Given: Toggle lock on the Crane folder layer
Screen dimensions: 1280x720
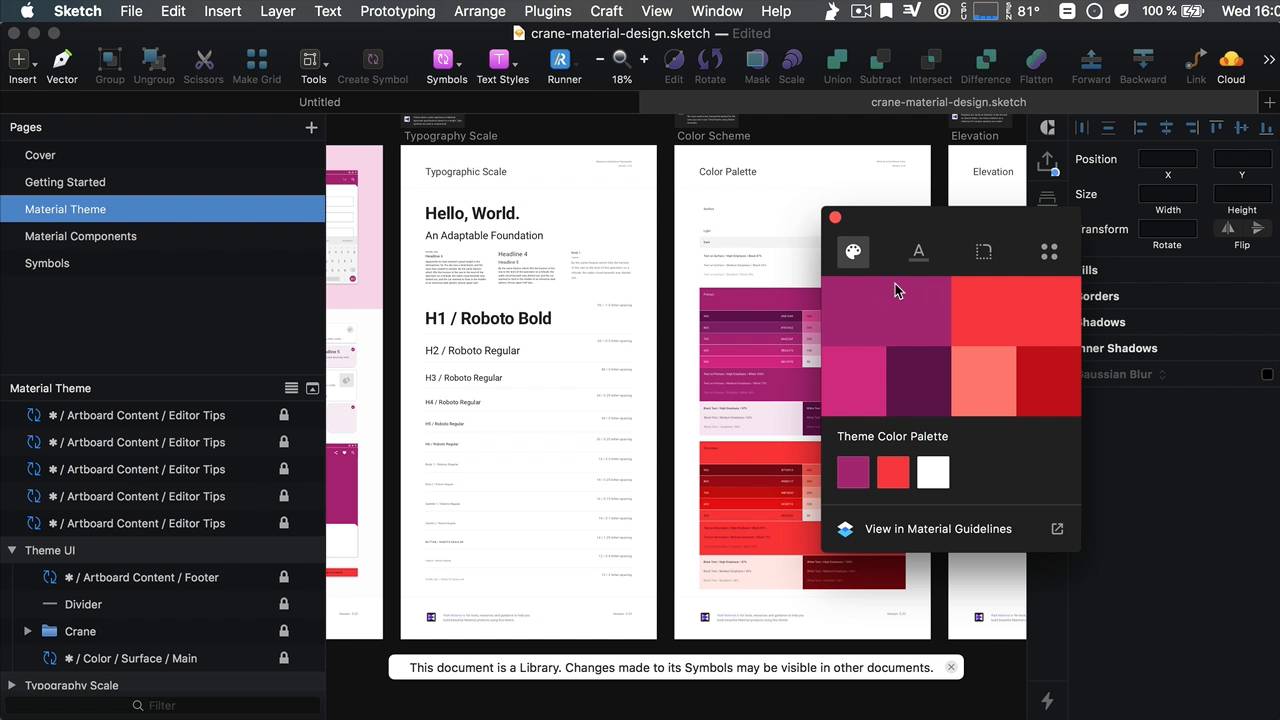Looking at the screenshot, I should pyautogui.click(x=284, y=631).
